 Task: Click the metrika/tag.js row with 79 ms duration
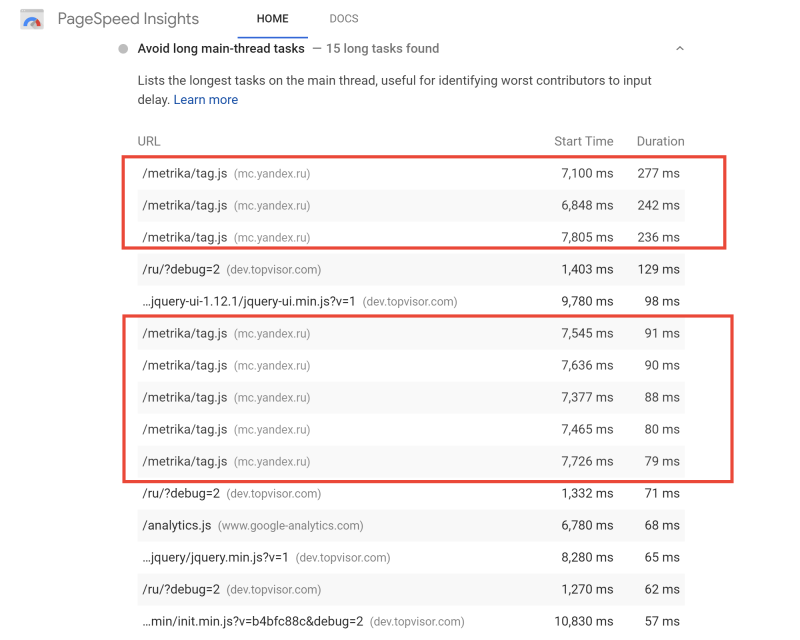point(411,461)
